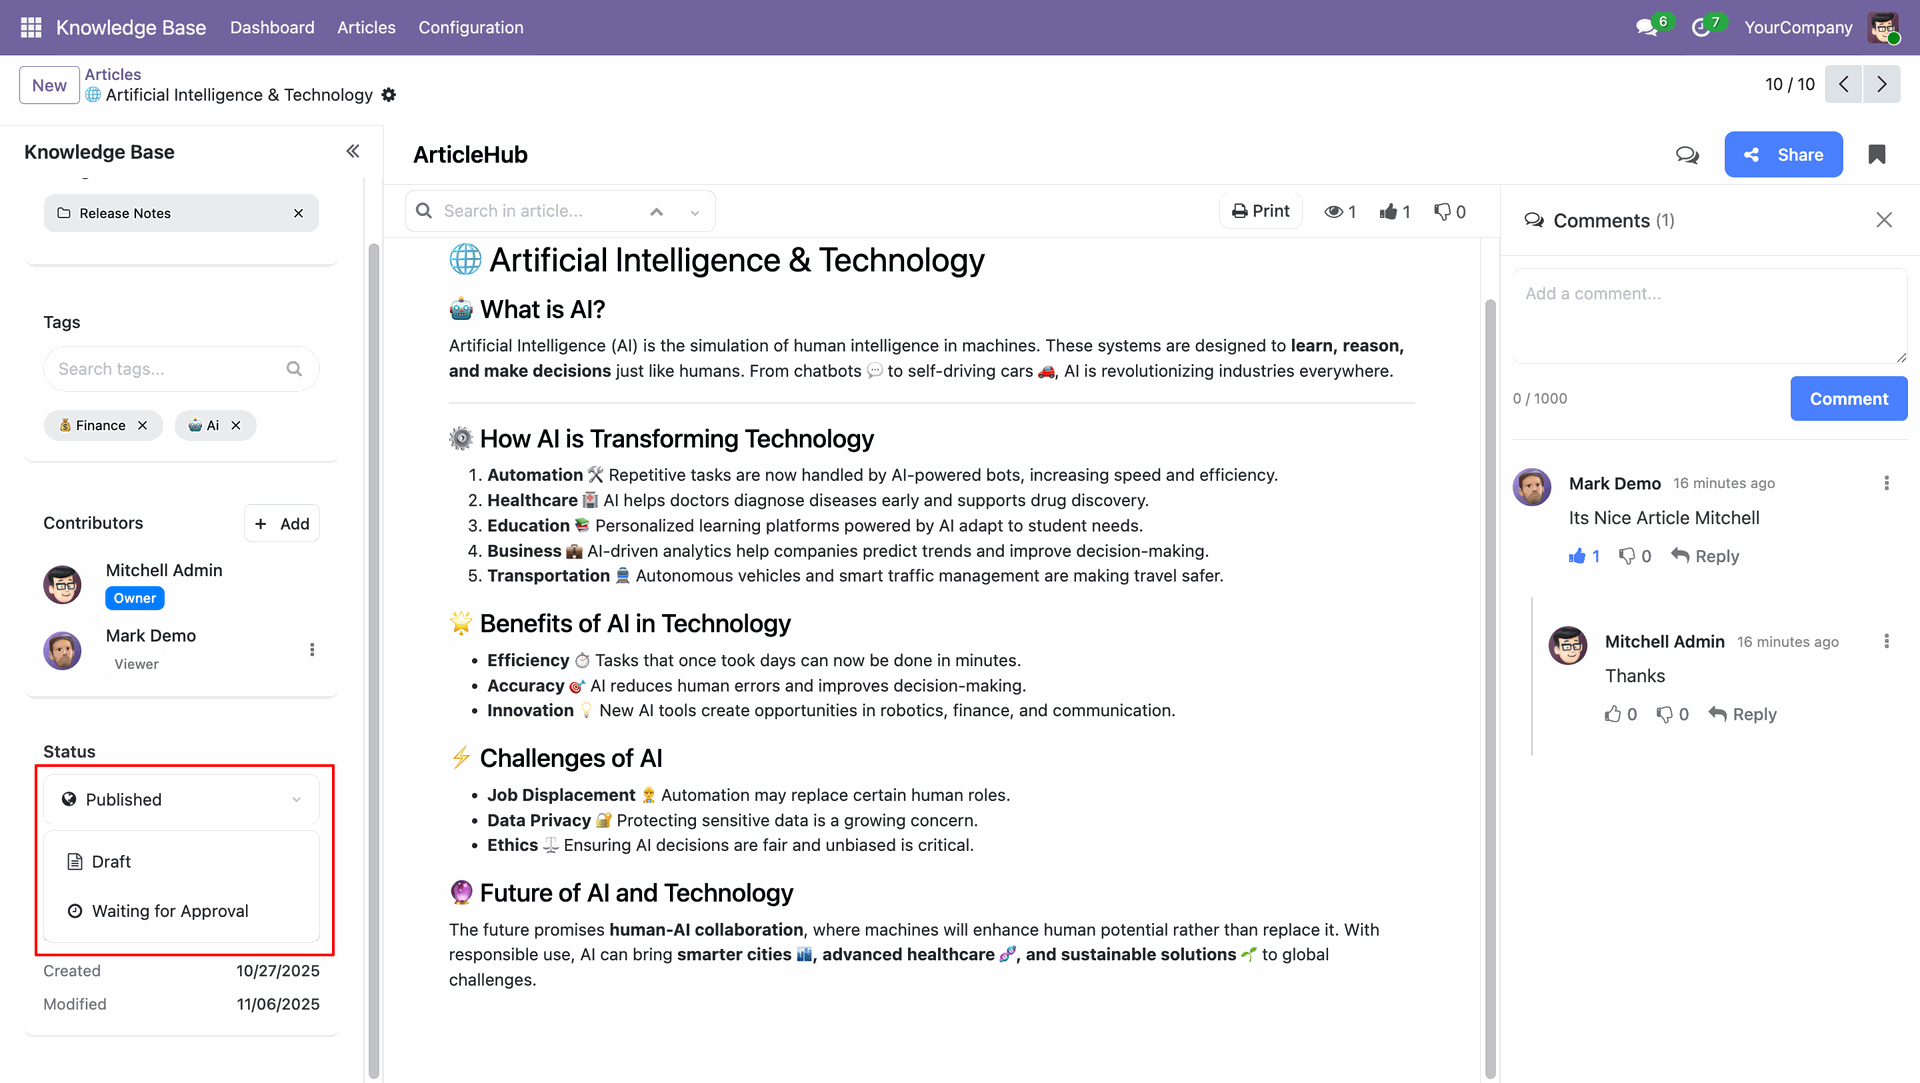
Task: Click the chat messages icon in navbar
Action: 1647,27
